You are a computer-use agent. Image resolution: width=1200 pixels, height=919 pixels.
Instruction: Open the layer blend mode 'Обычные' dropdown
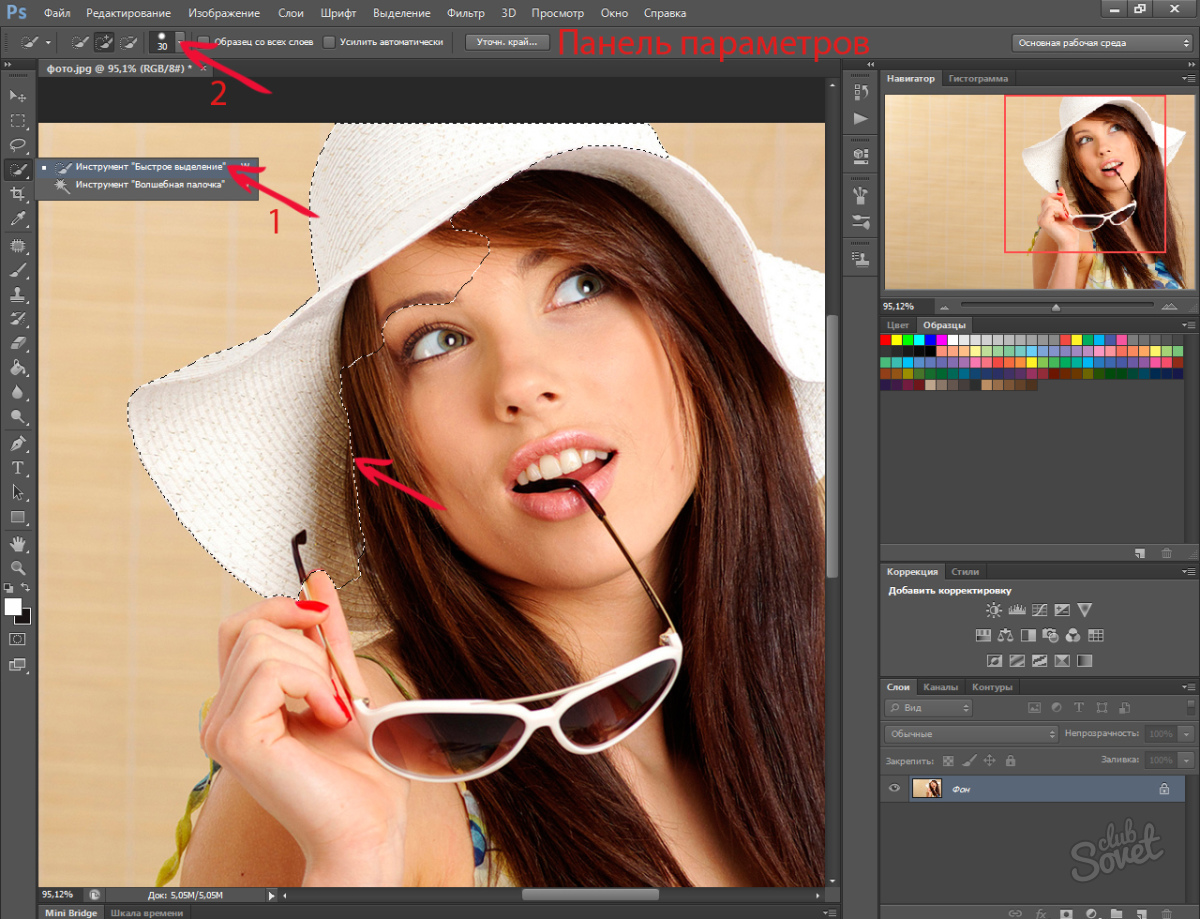click(970, 734)
